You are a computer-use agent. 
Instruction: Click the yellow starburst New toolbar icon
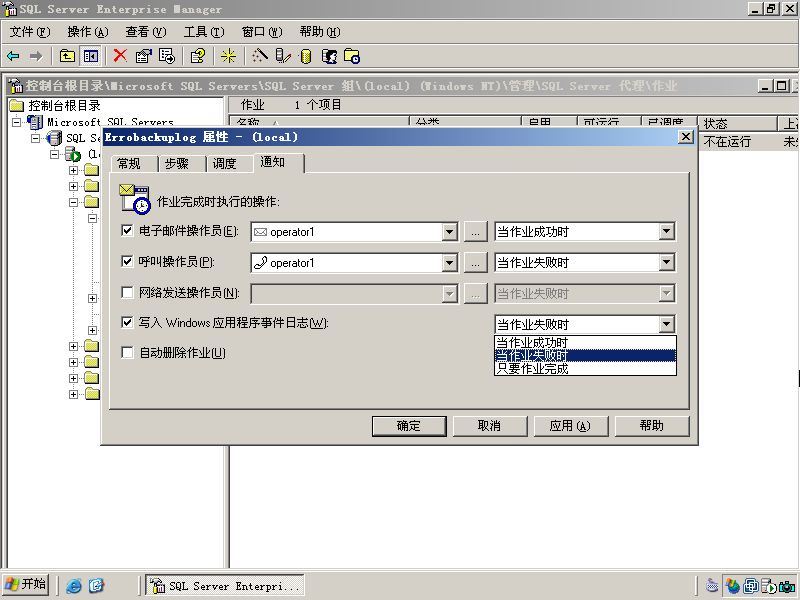point(228,56)
